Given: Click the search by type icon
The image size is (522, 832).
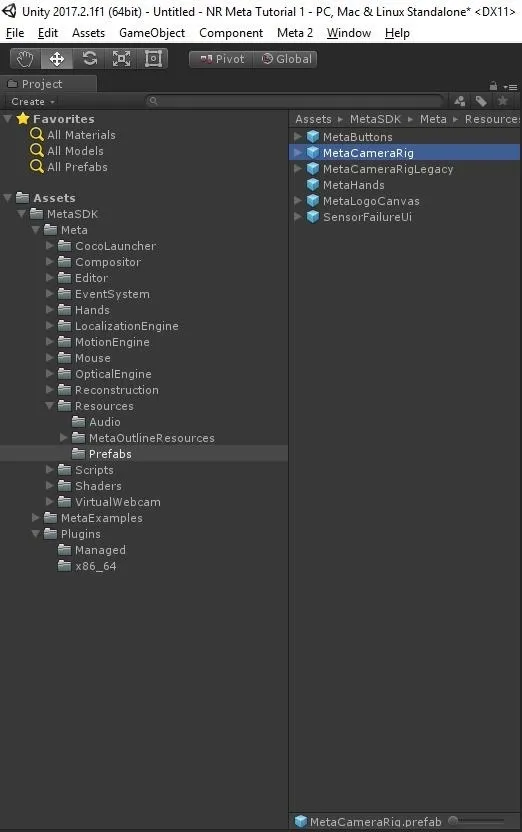Looking at the screenshot, I should (459, 101).
